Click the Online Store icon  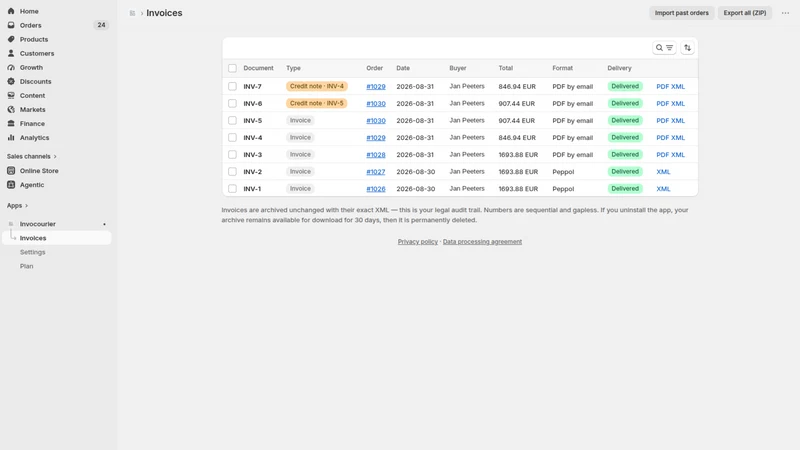[x=11, y=170]
